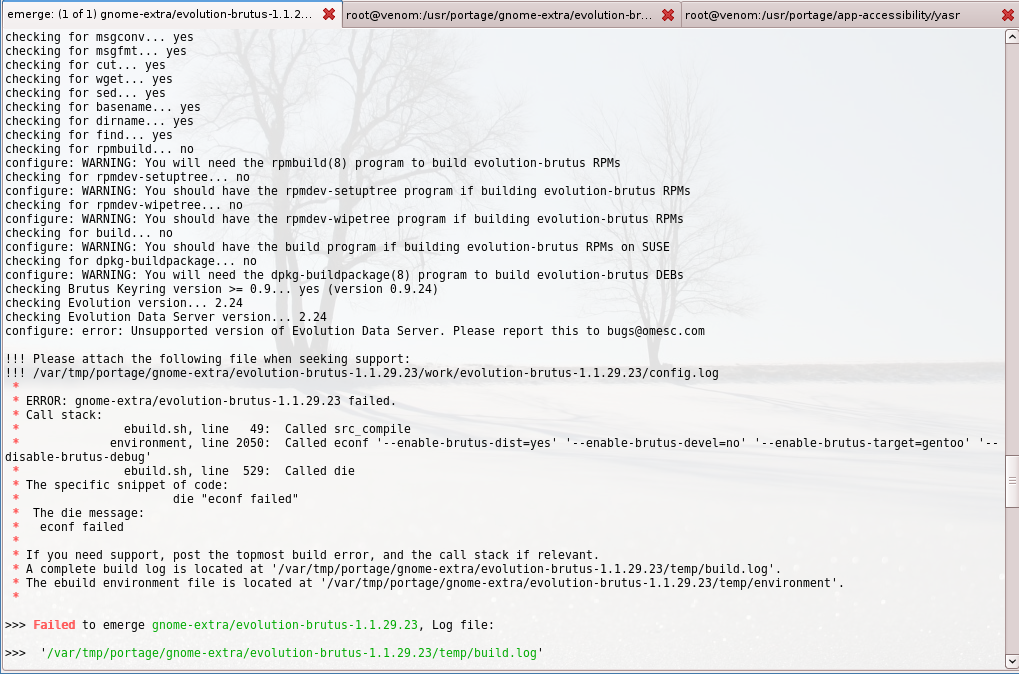
Task: Click the 'Called src_compile' line
Action: click(x=267, y=429)
